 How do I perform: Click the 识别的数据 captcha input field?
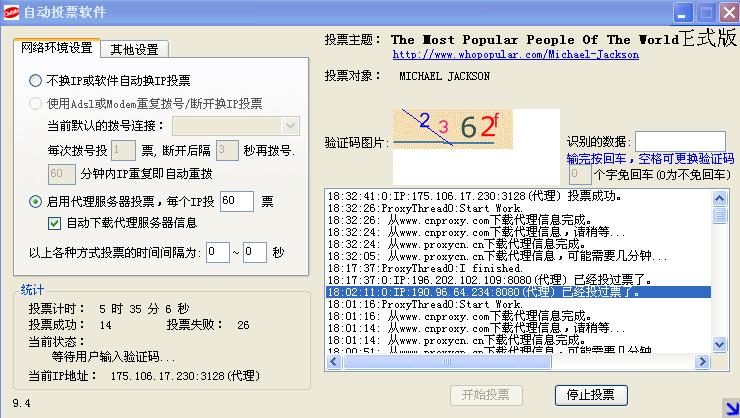click(x=680, y=142)
